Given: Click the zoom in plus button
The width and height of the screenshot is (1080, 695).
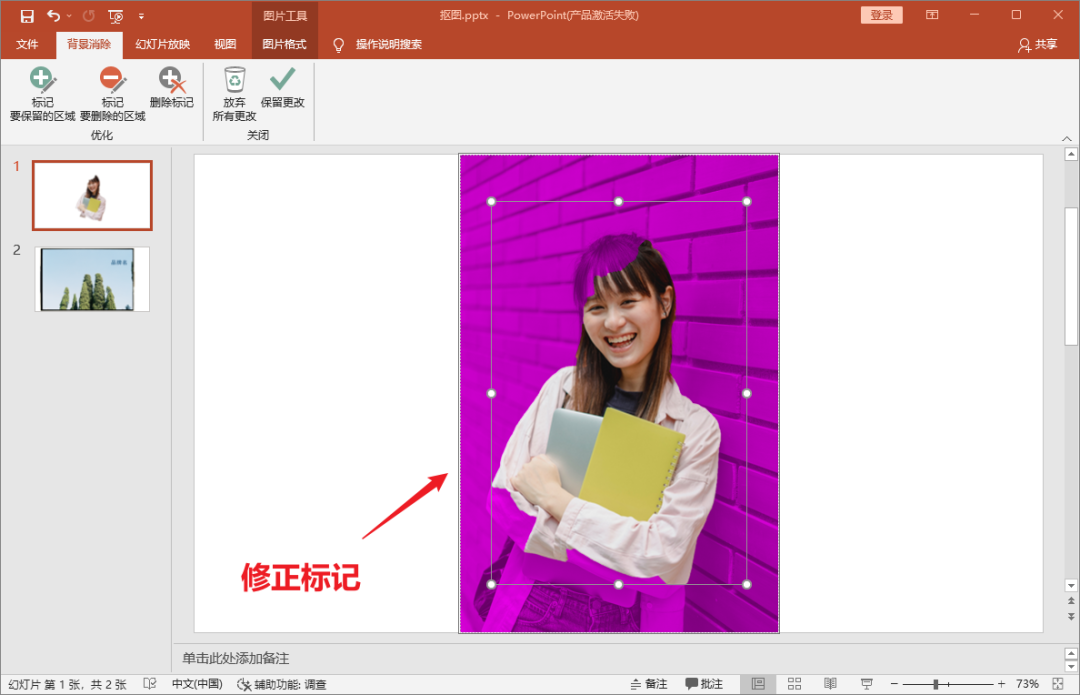Looking at the screenshot, I should point(1001,684).
